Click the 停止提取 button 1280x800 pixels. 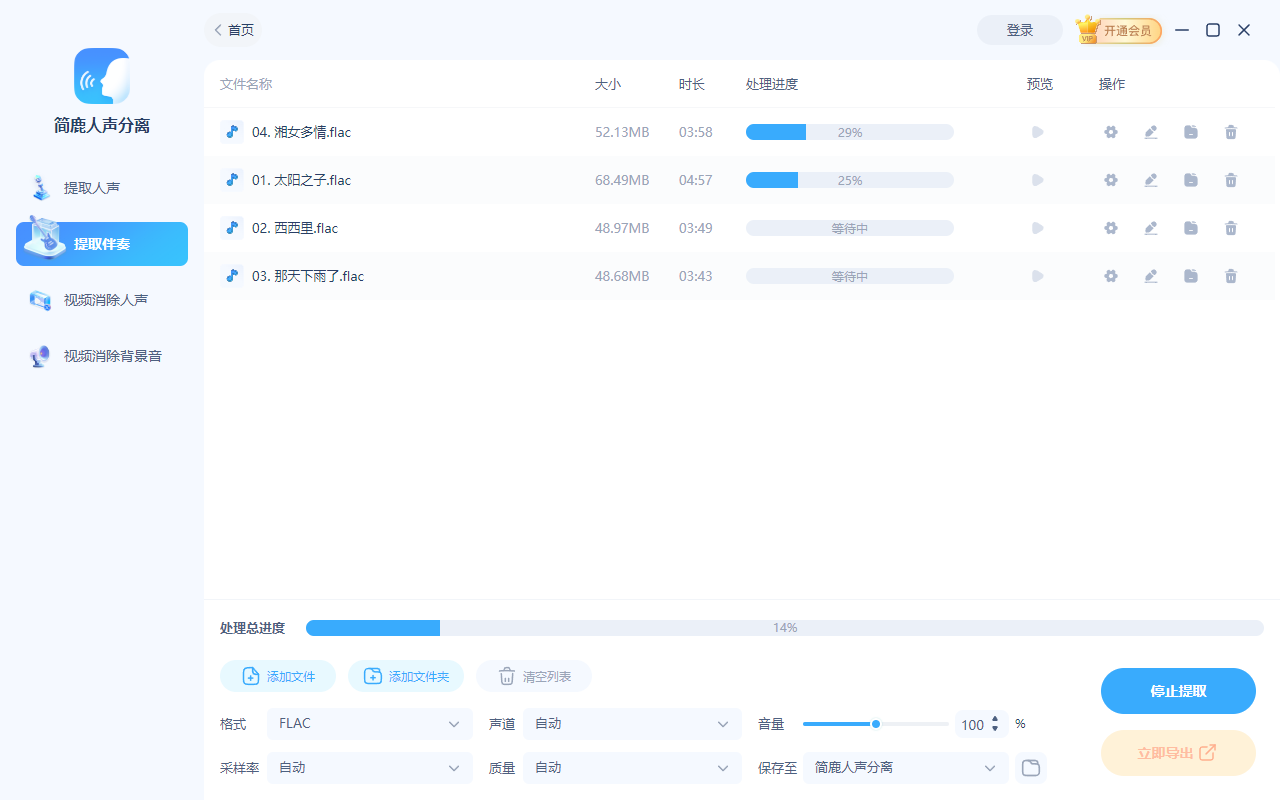(x=1178, y=690)
